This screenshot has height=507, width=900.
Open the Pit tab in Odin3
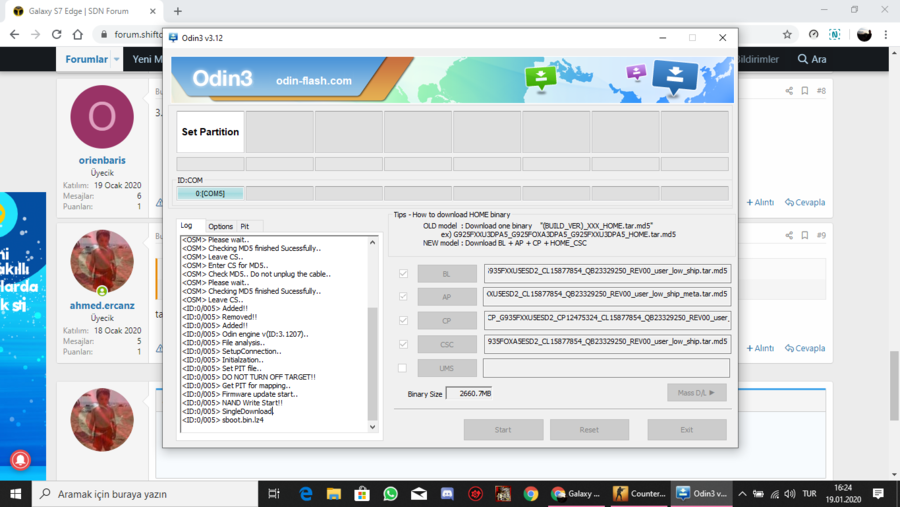coord(245,226)
